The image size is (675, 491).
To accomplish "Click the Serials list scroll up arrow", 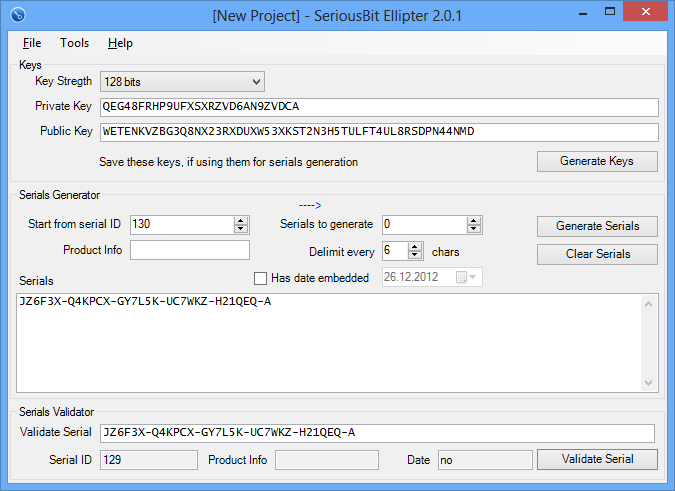I will (649, 304).
